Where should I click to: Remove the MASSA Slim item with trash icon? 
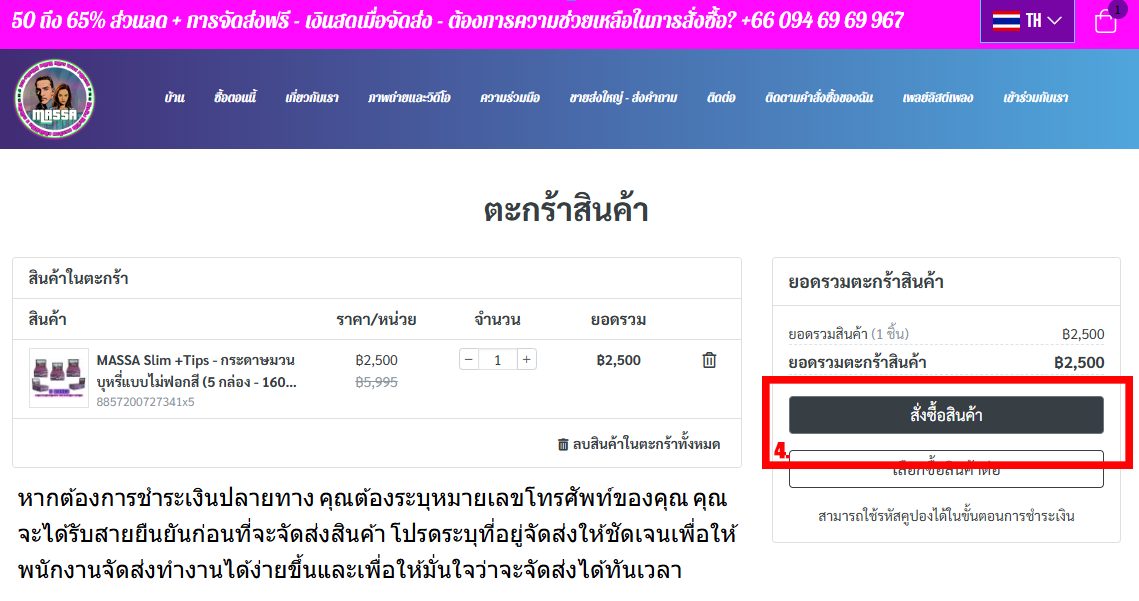pos(709,360)
